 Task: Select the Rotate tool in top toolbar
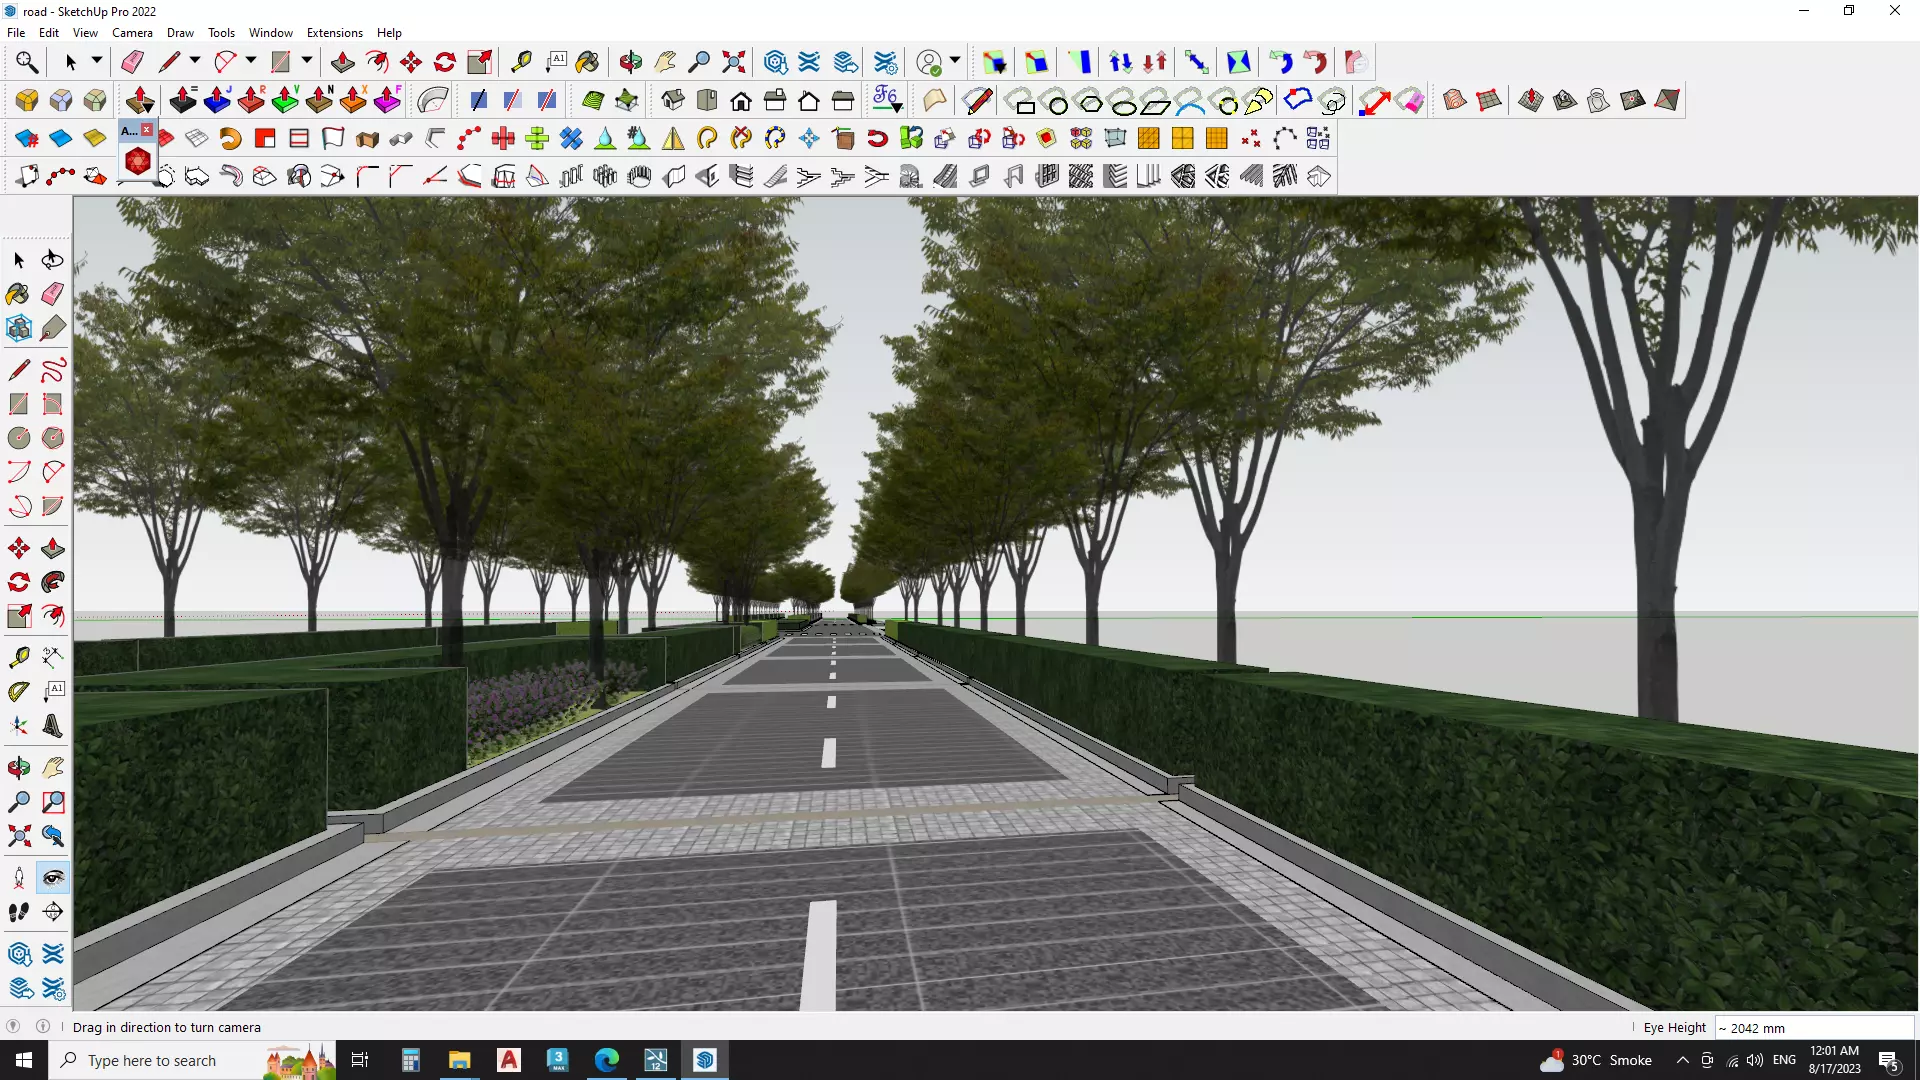[445, 62]
